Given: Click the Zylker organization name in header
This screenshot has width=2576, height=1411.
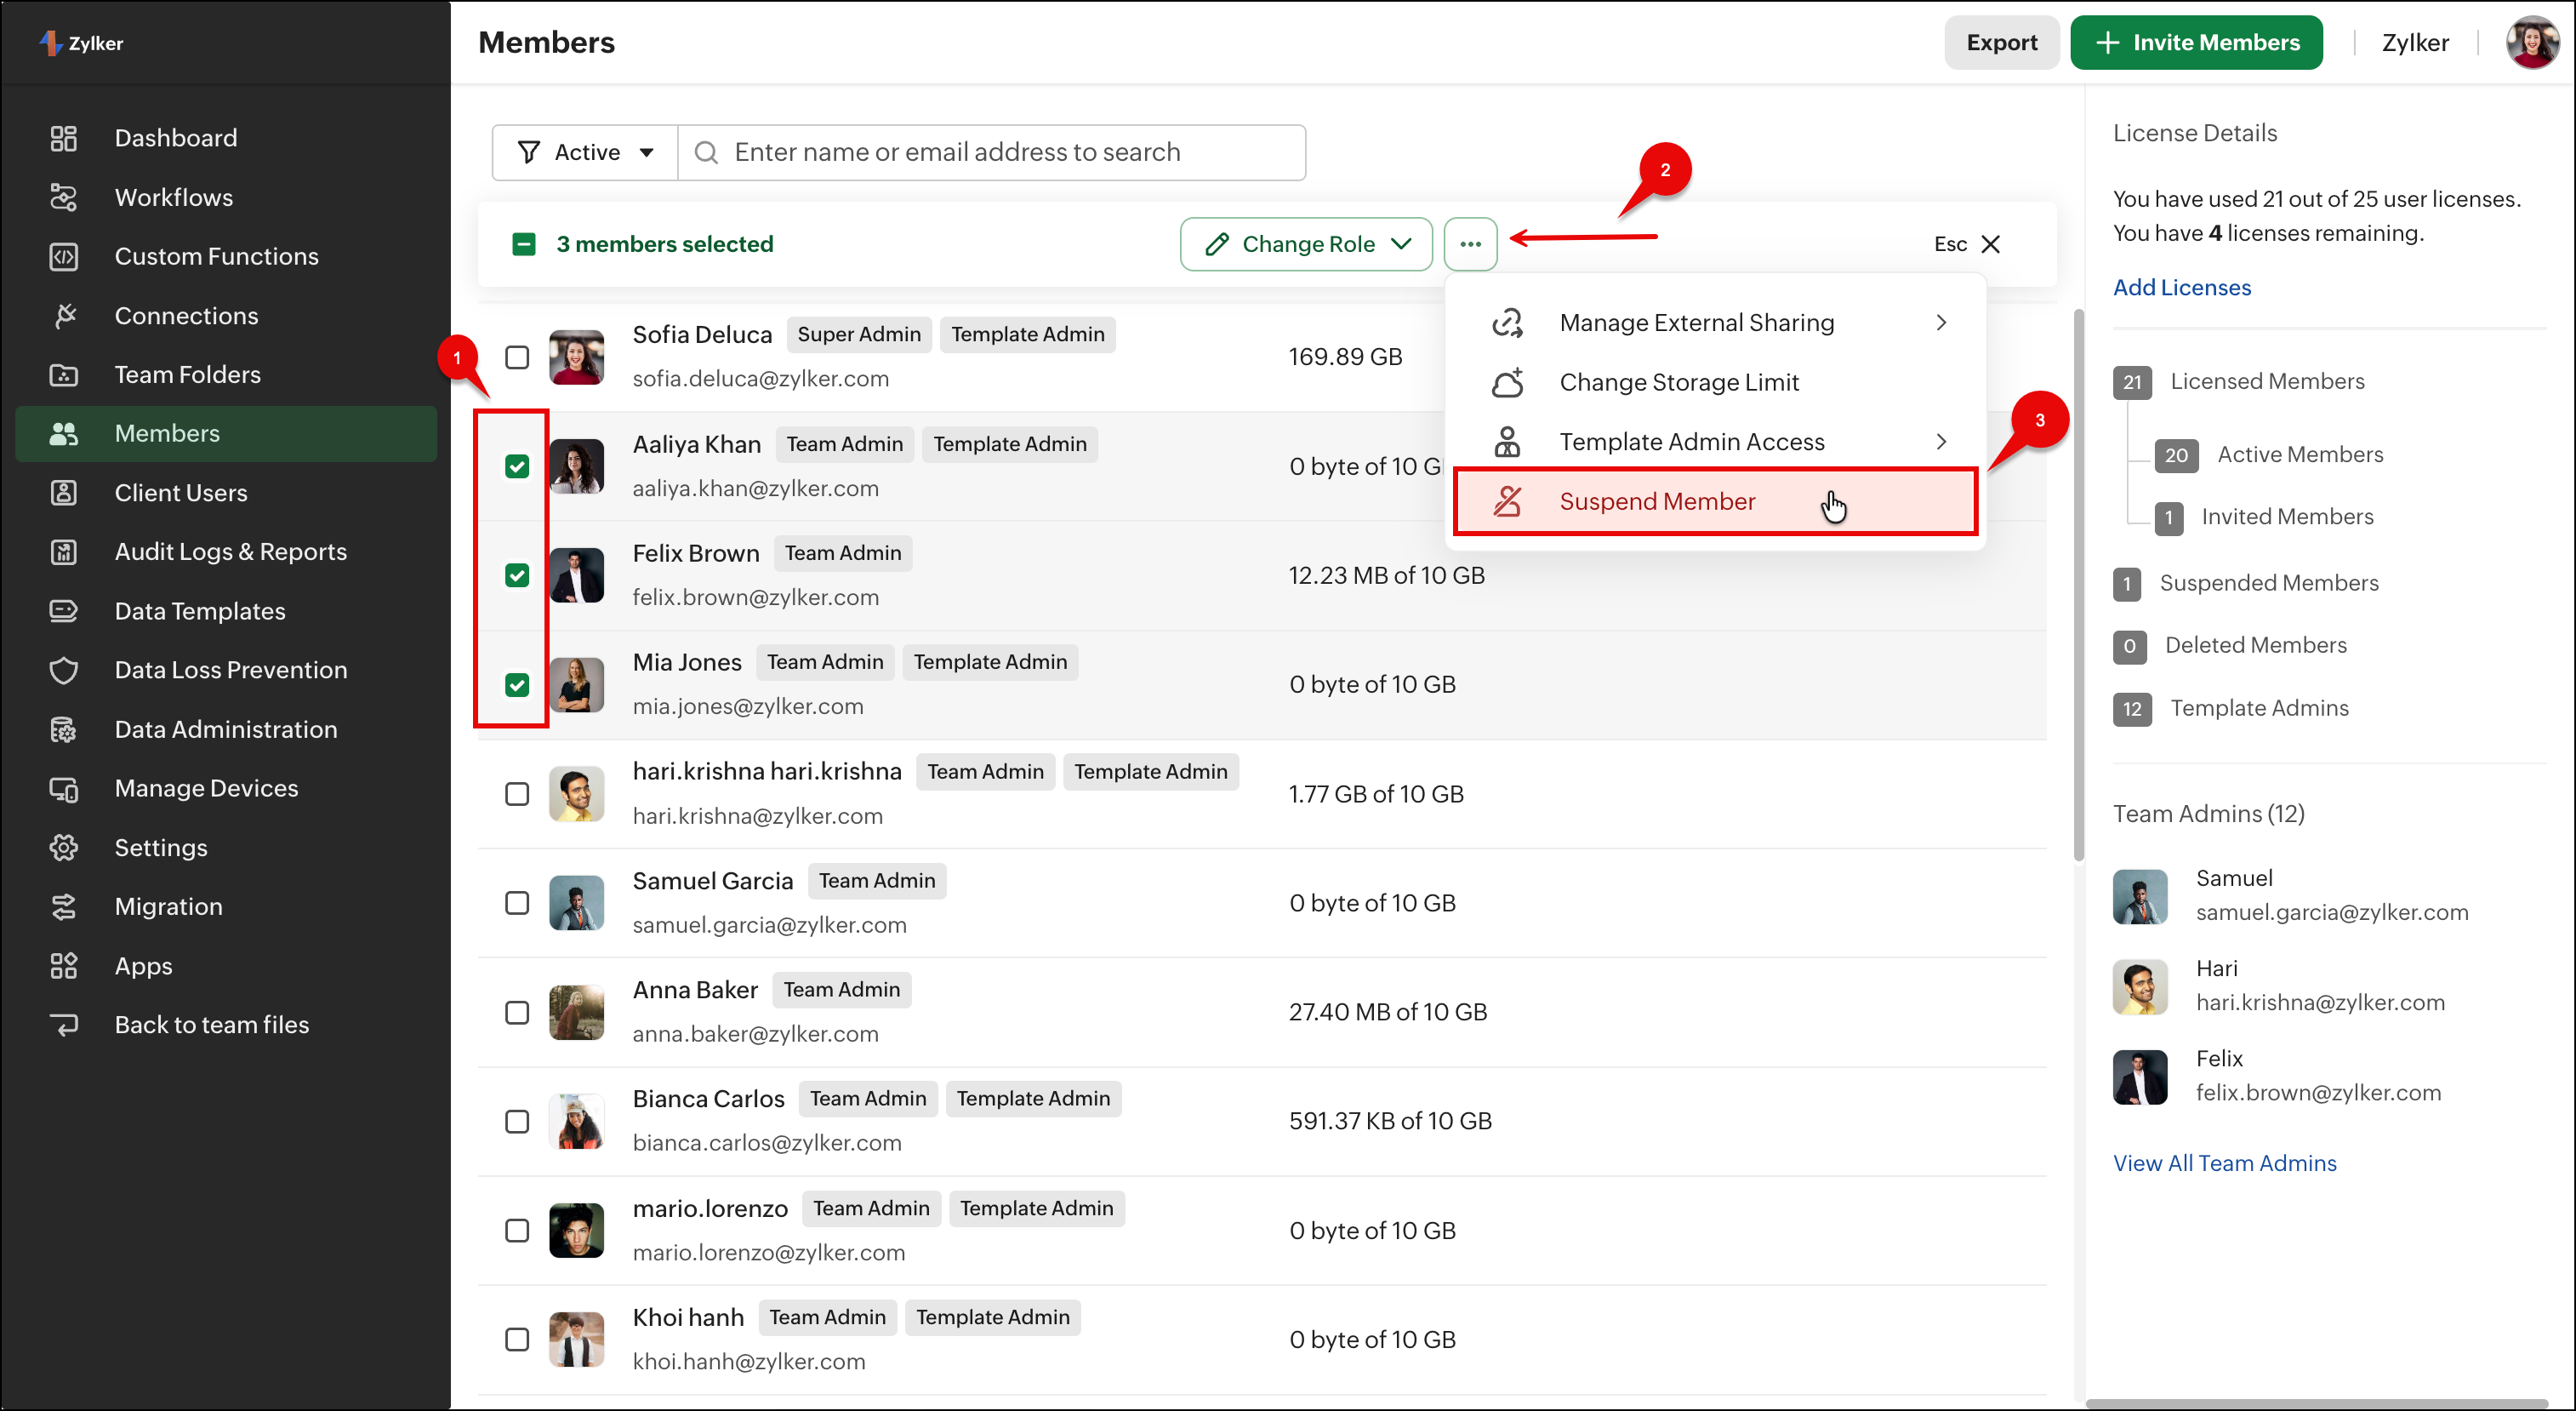Looking at the screenshot, I should pyautogui.click(x=2415, y=42).
